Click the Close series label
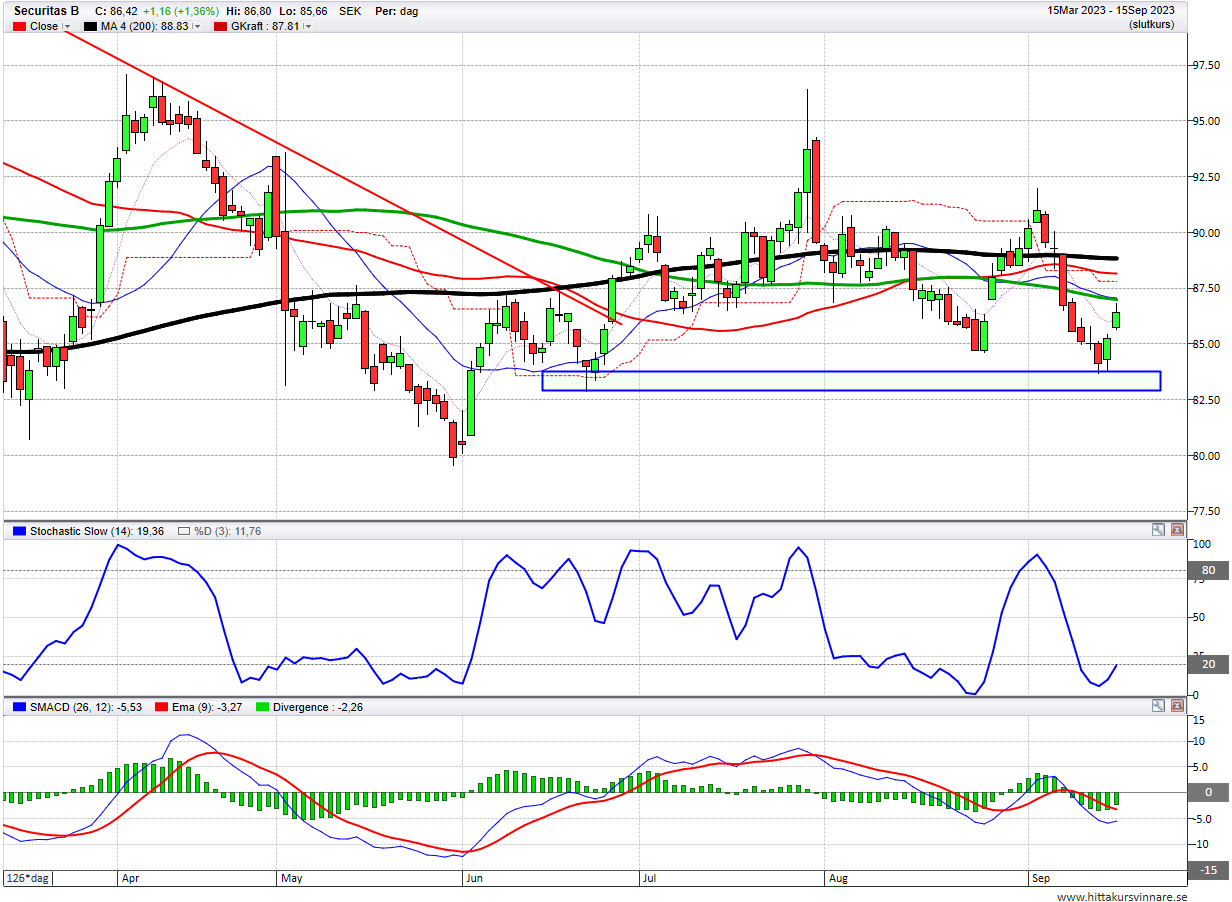The width and height of the screenshot is (1232, 902). [x=44, y=27]
